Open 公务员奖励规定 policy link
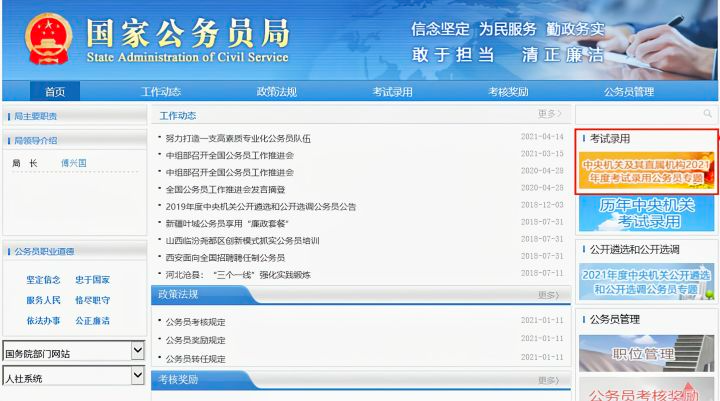Screen dimensions: 720x401 click(196, 340)
